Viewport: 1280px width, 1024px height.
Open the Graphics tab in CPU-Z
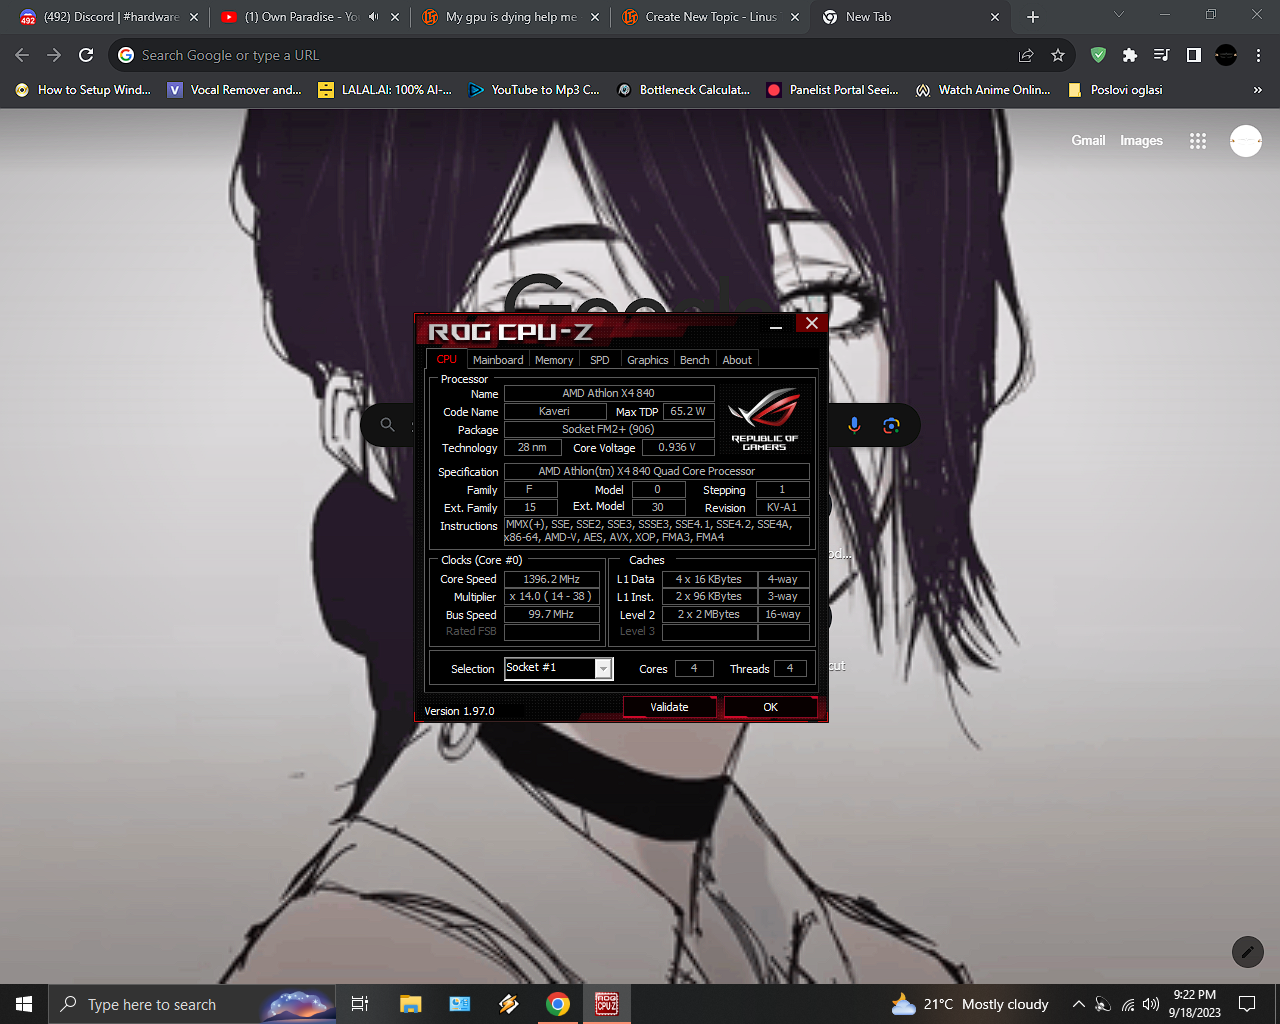[648, 360]
